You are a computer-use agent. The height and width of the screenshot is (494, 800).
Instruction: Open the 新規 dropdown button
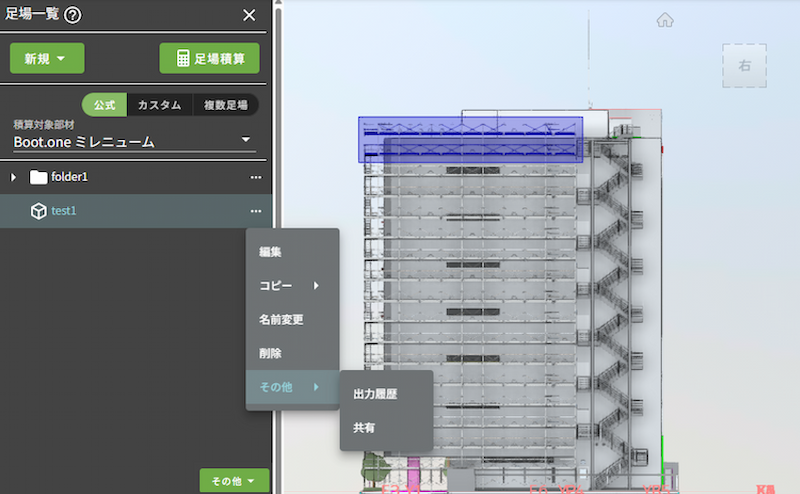(x=47, y=58)
